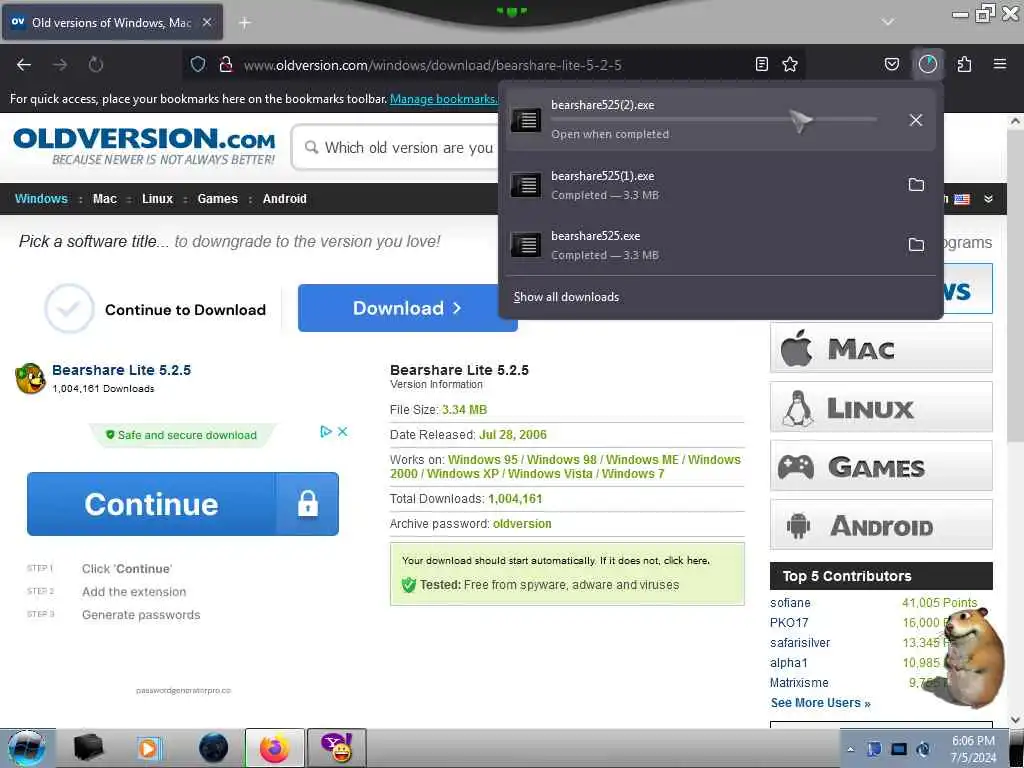Screen dimensions: 1024x768
Task: Click the blue Download button
Action: (x=408, y=308)
